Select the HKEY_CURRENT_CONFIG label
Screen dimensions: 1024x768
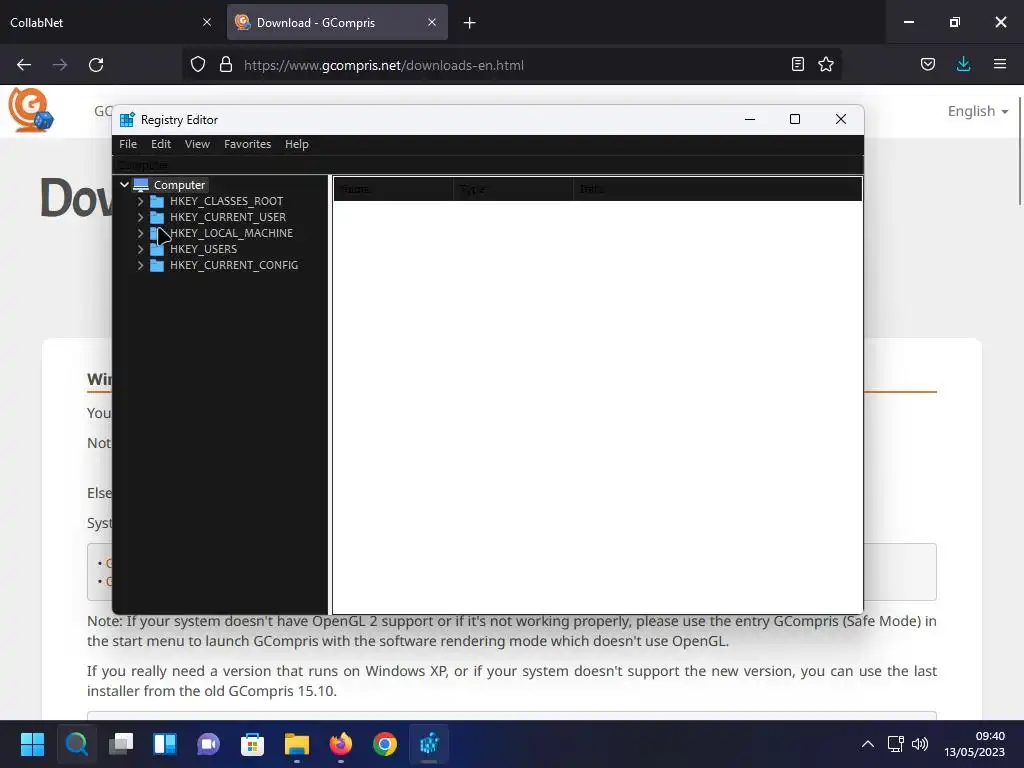point(234,265)
